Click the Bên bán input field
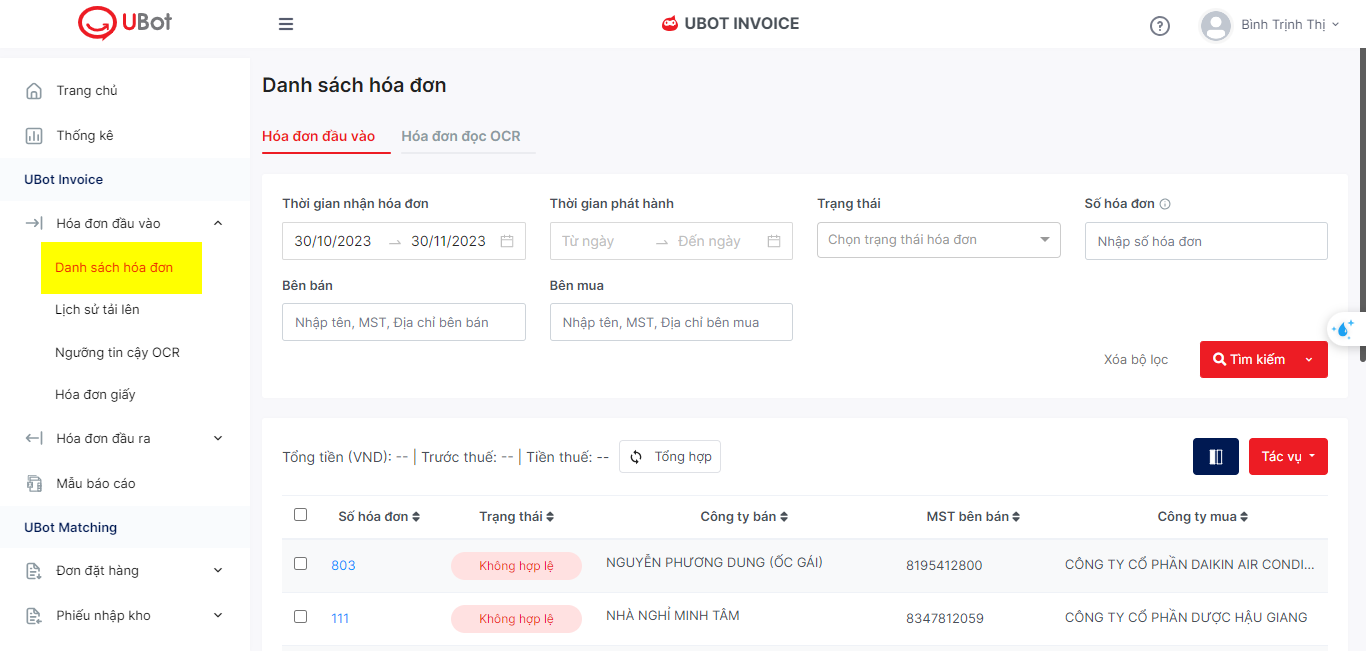Screen dimensions: 1366x651 (x=404, y=322)
